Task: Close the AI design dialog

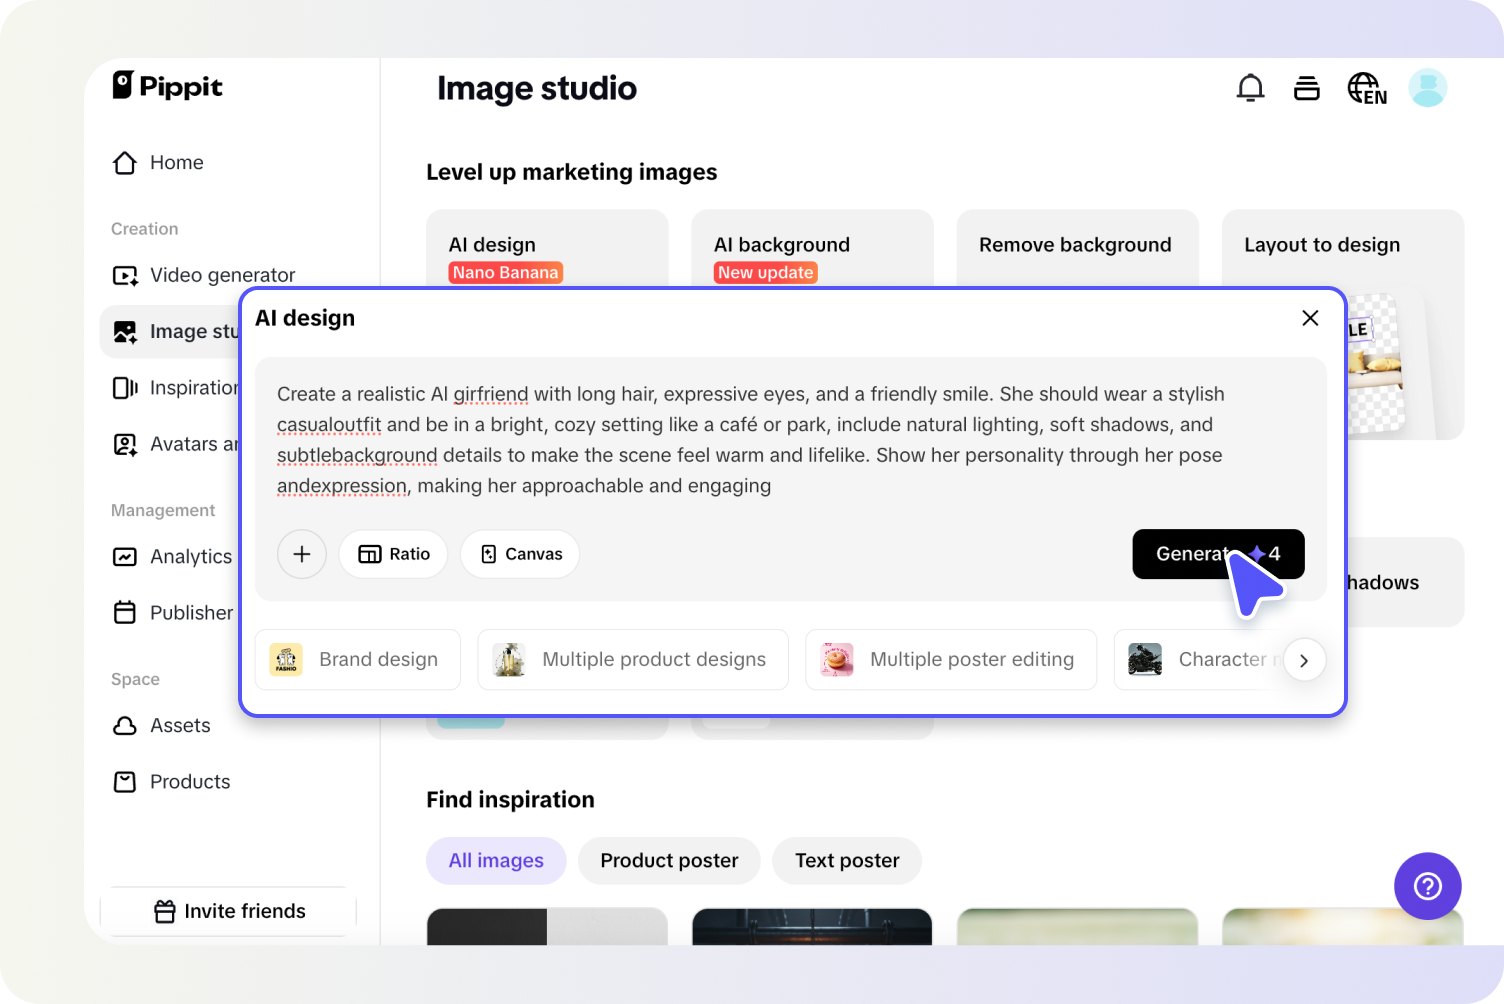Action: [x=1310, y=318]
